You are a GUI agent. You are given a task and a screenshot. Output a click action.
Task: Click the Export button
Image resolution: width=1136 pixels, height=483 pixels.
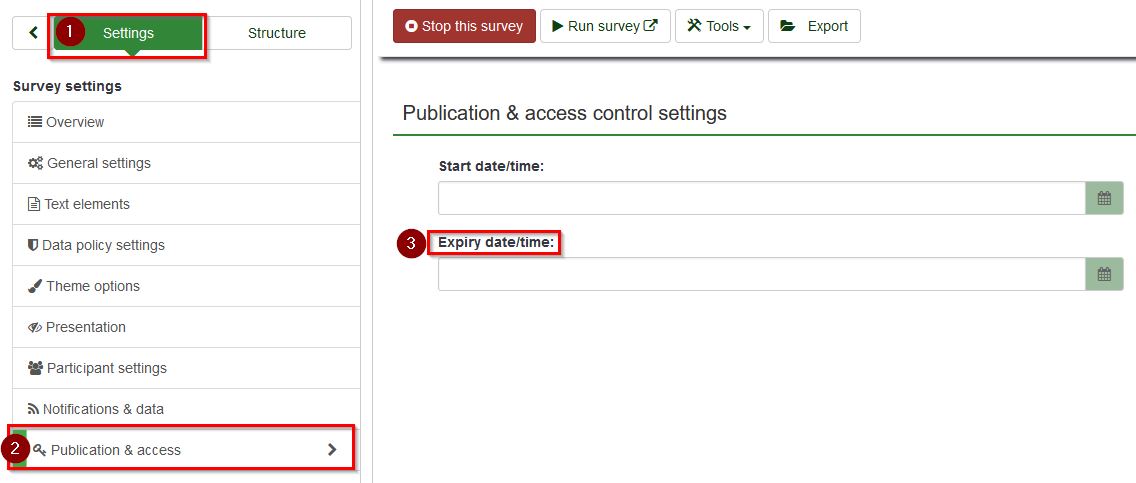(814, 26)
